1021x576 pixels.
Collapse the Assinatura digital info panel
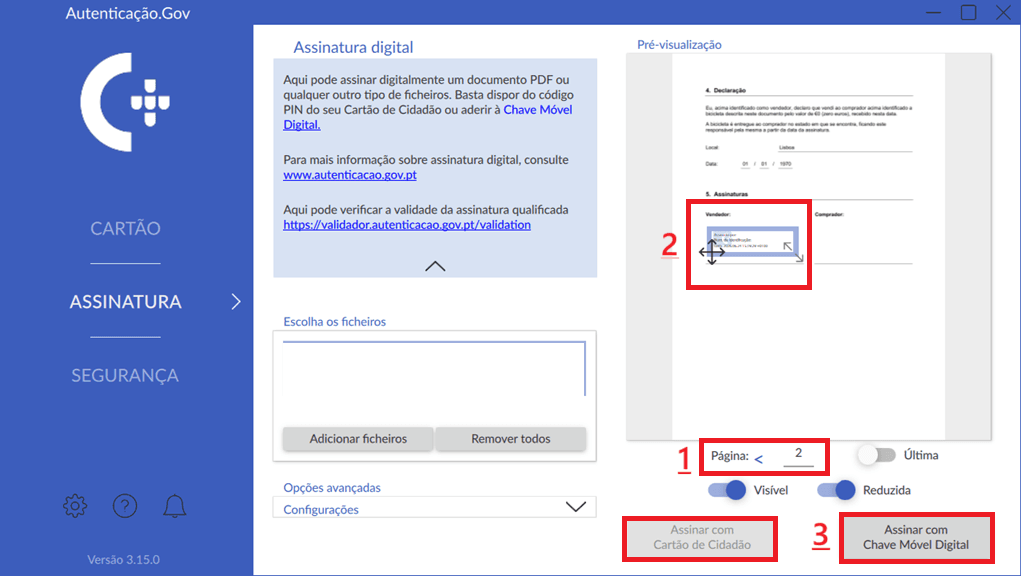point(435,266)
